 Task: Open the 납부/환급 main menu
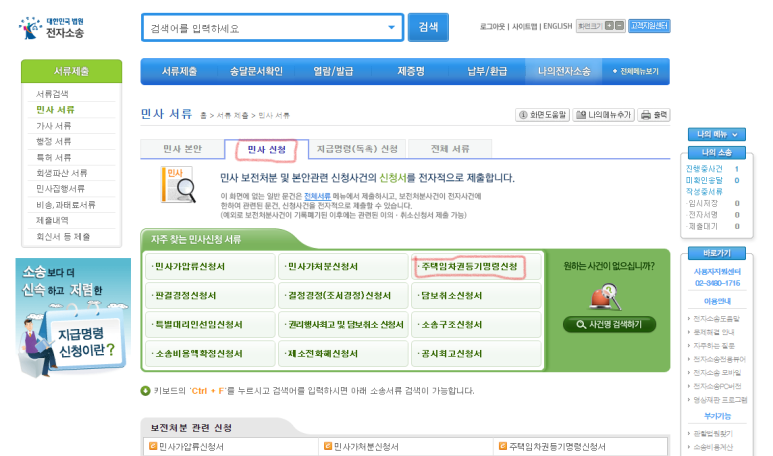(487, 71)
